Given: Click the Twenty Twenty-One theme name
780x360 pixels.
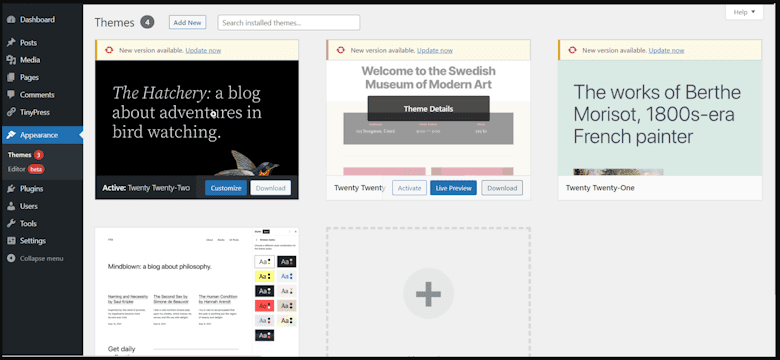Looking at the screenshot, I should tap(600, 188).
